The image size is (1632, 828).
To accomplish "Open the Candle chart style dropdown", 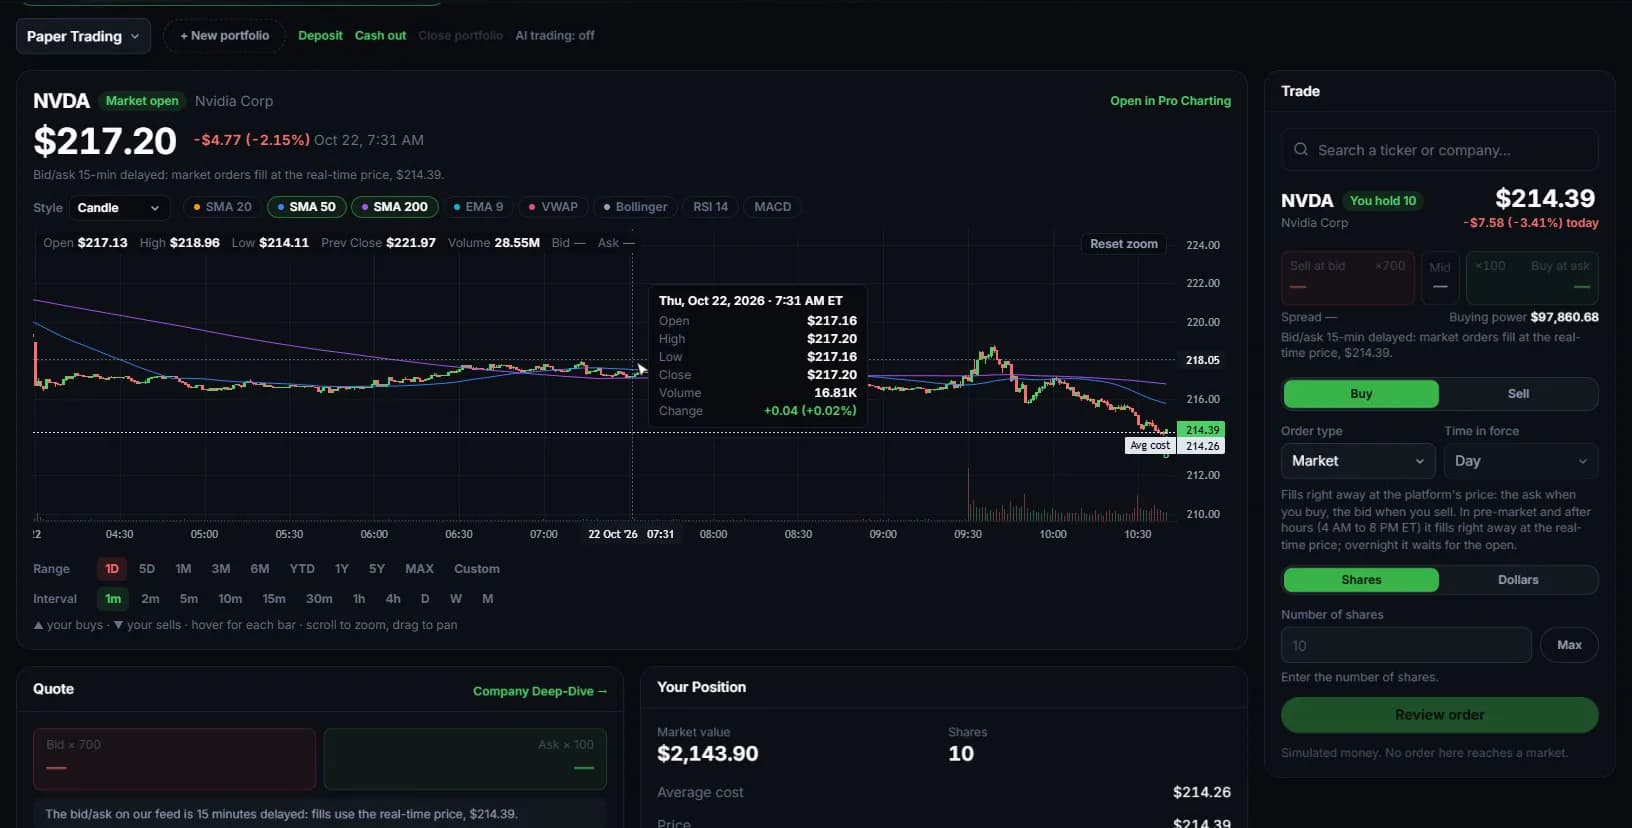I will click(118, 208).
